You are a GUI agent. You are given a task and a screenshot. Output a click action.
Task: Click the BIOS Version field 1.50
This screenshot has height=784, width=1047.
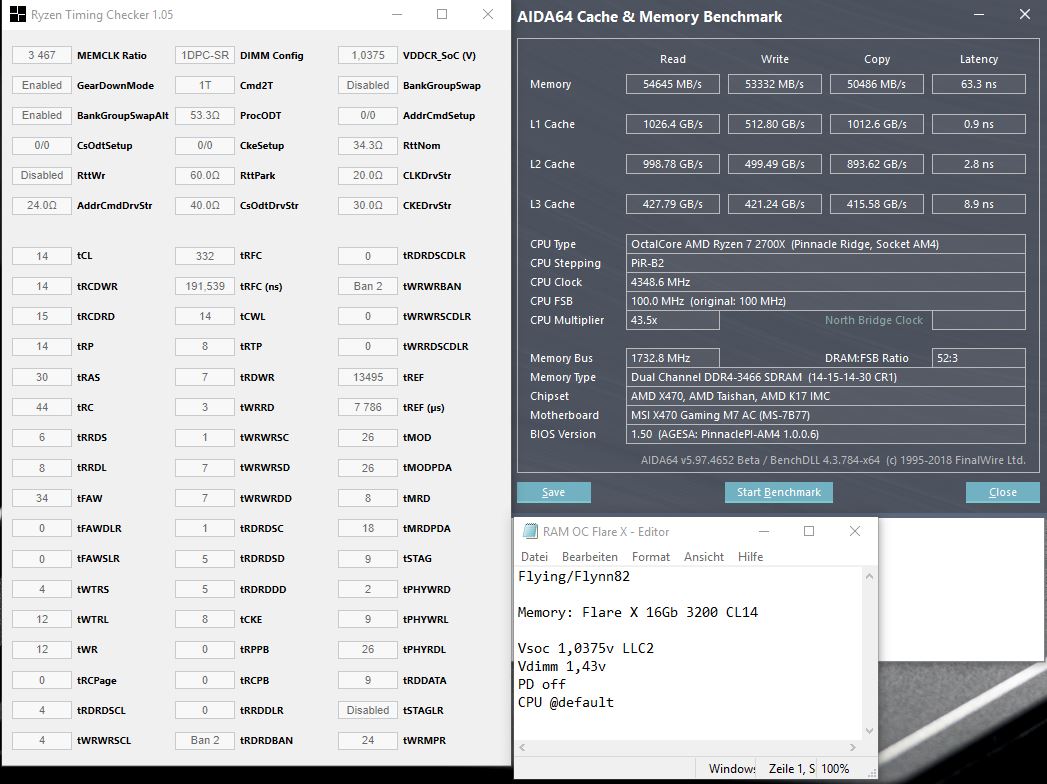point(825,434)
